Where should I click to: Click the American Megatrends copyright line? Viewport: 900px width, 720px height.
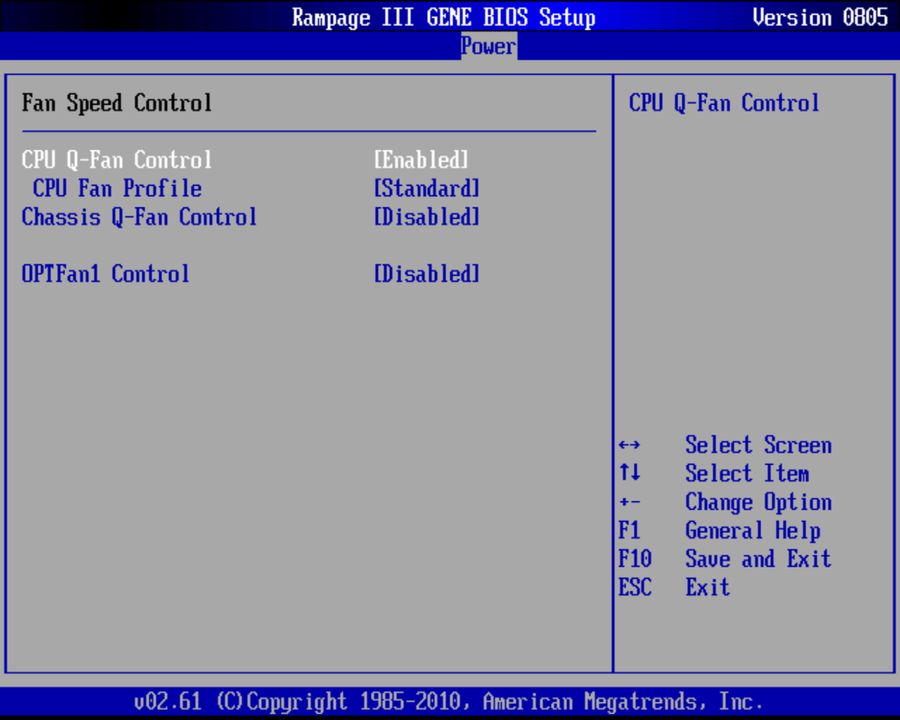[x=448, y=702]
